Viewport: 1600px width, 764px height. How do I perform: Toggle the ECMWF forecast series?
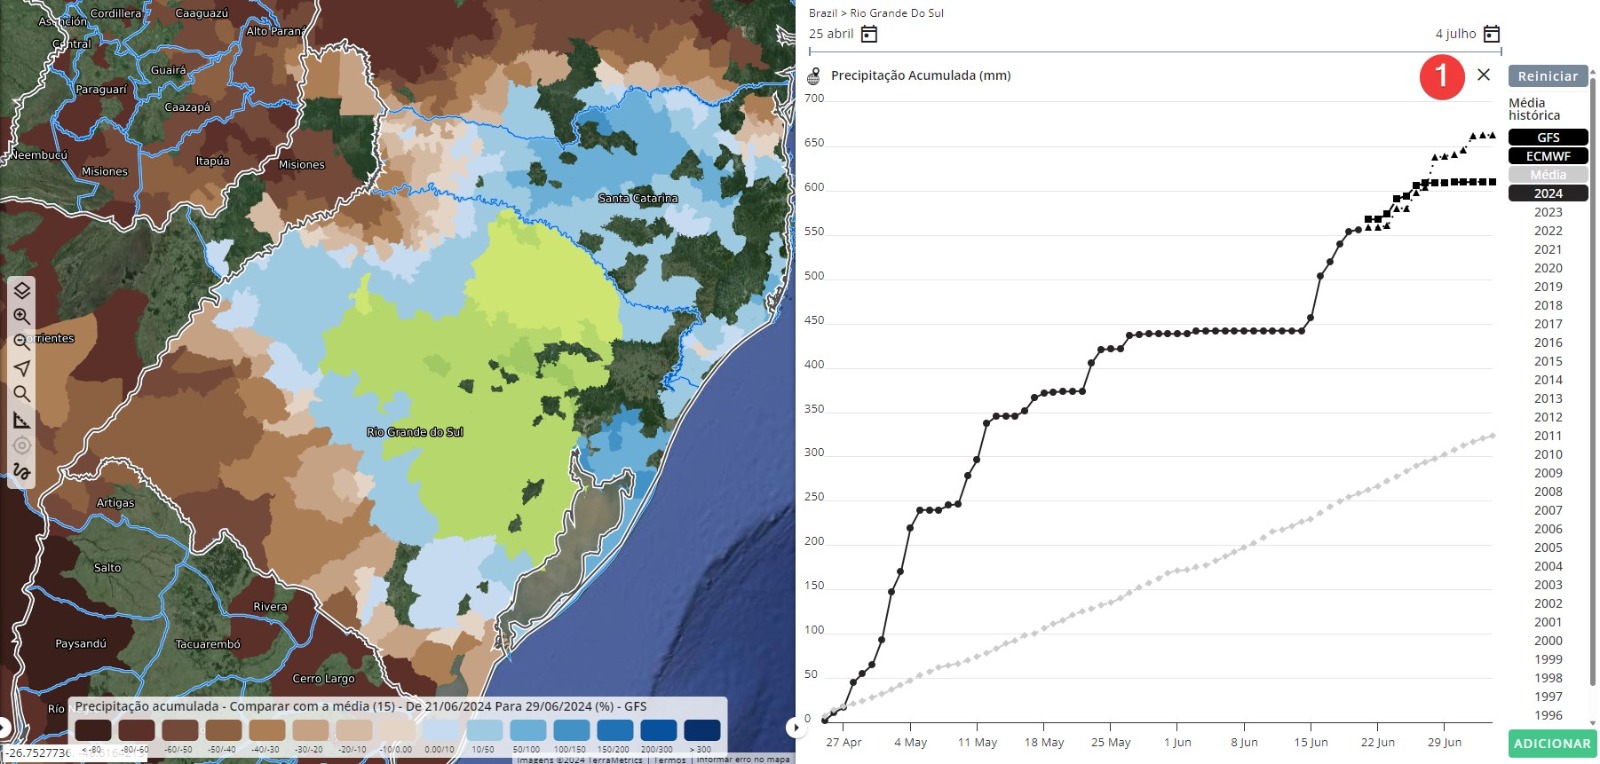coord(1547,156)
